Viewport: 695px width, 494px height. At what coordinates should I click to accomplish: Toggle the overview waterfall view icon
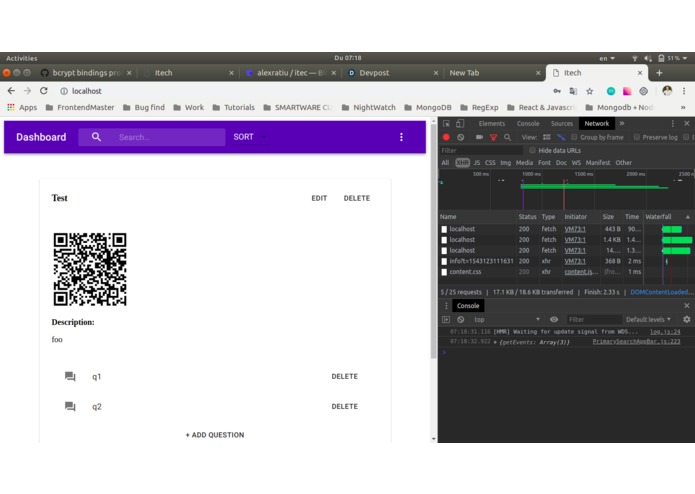click(x=561, y=137)
